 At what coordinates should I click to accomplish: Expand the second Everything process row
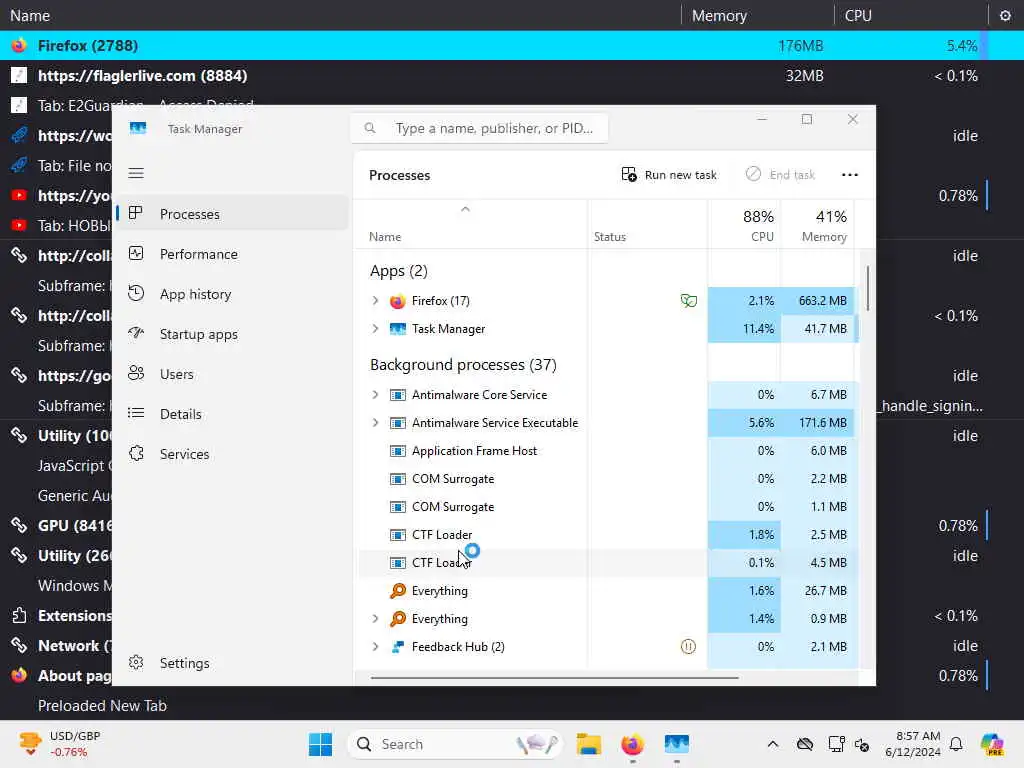click(x=375, y=618)
